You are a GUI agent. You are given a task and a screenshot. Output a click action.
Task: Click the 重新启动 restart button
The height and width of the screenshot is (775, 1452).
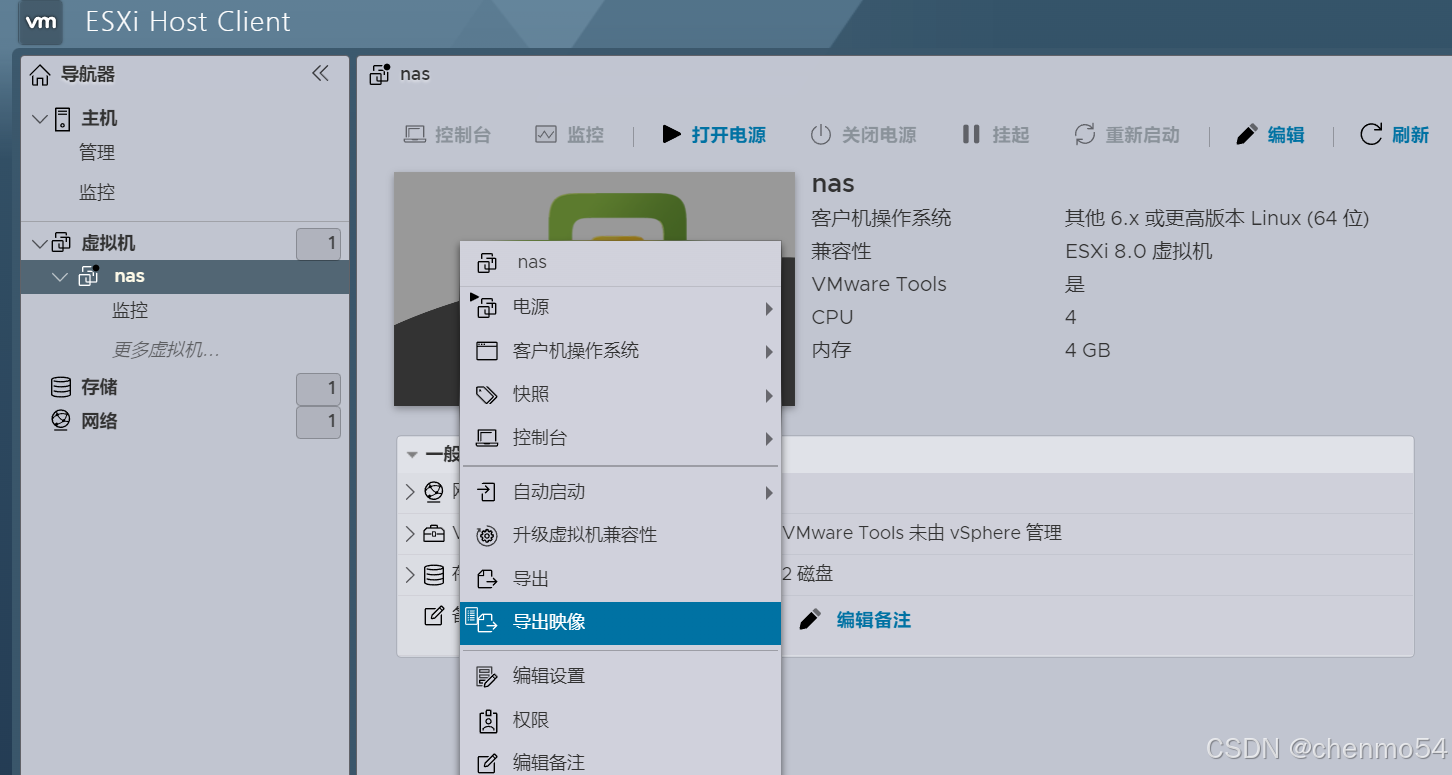point(1127,135)
